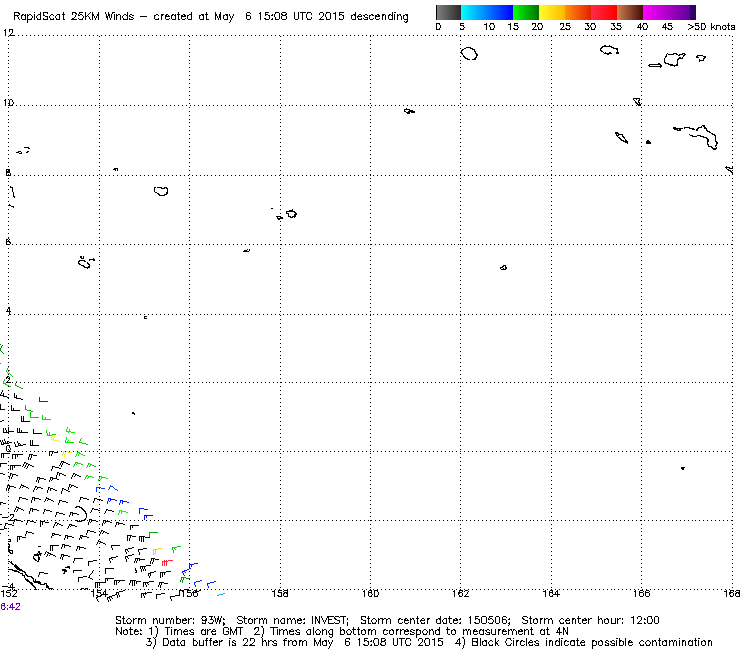
Task: Click the longitude "158" axis label
Action: [x=280, y=593]
